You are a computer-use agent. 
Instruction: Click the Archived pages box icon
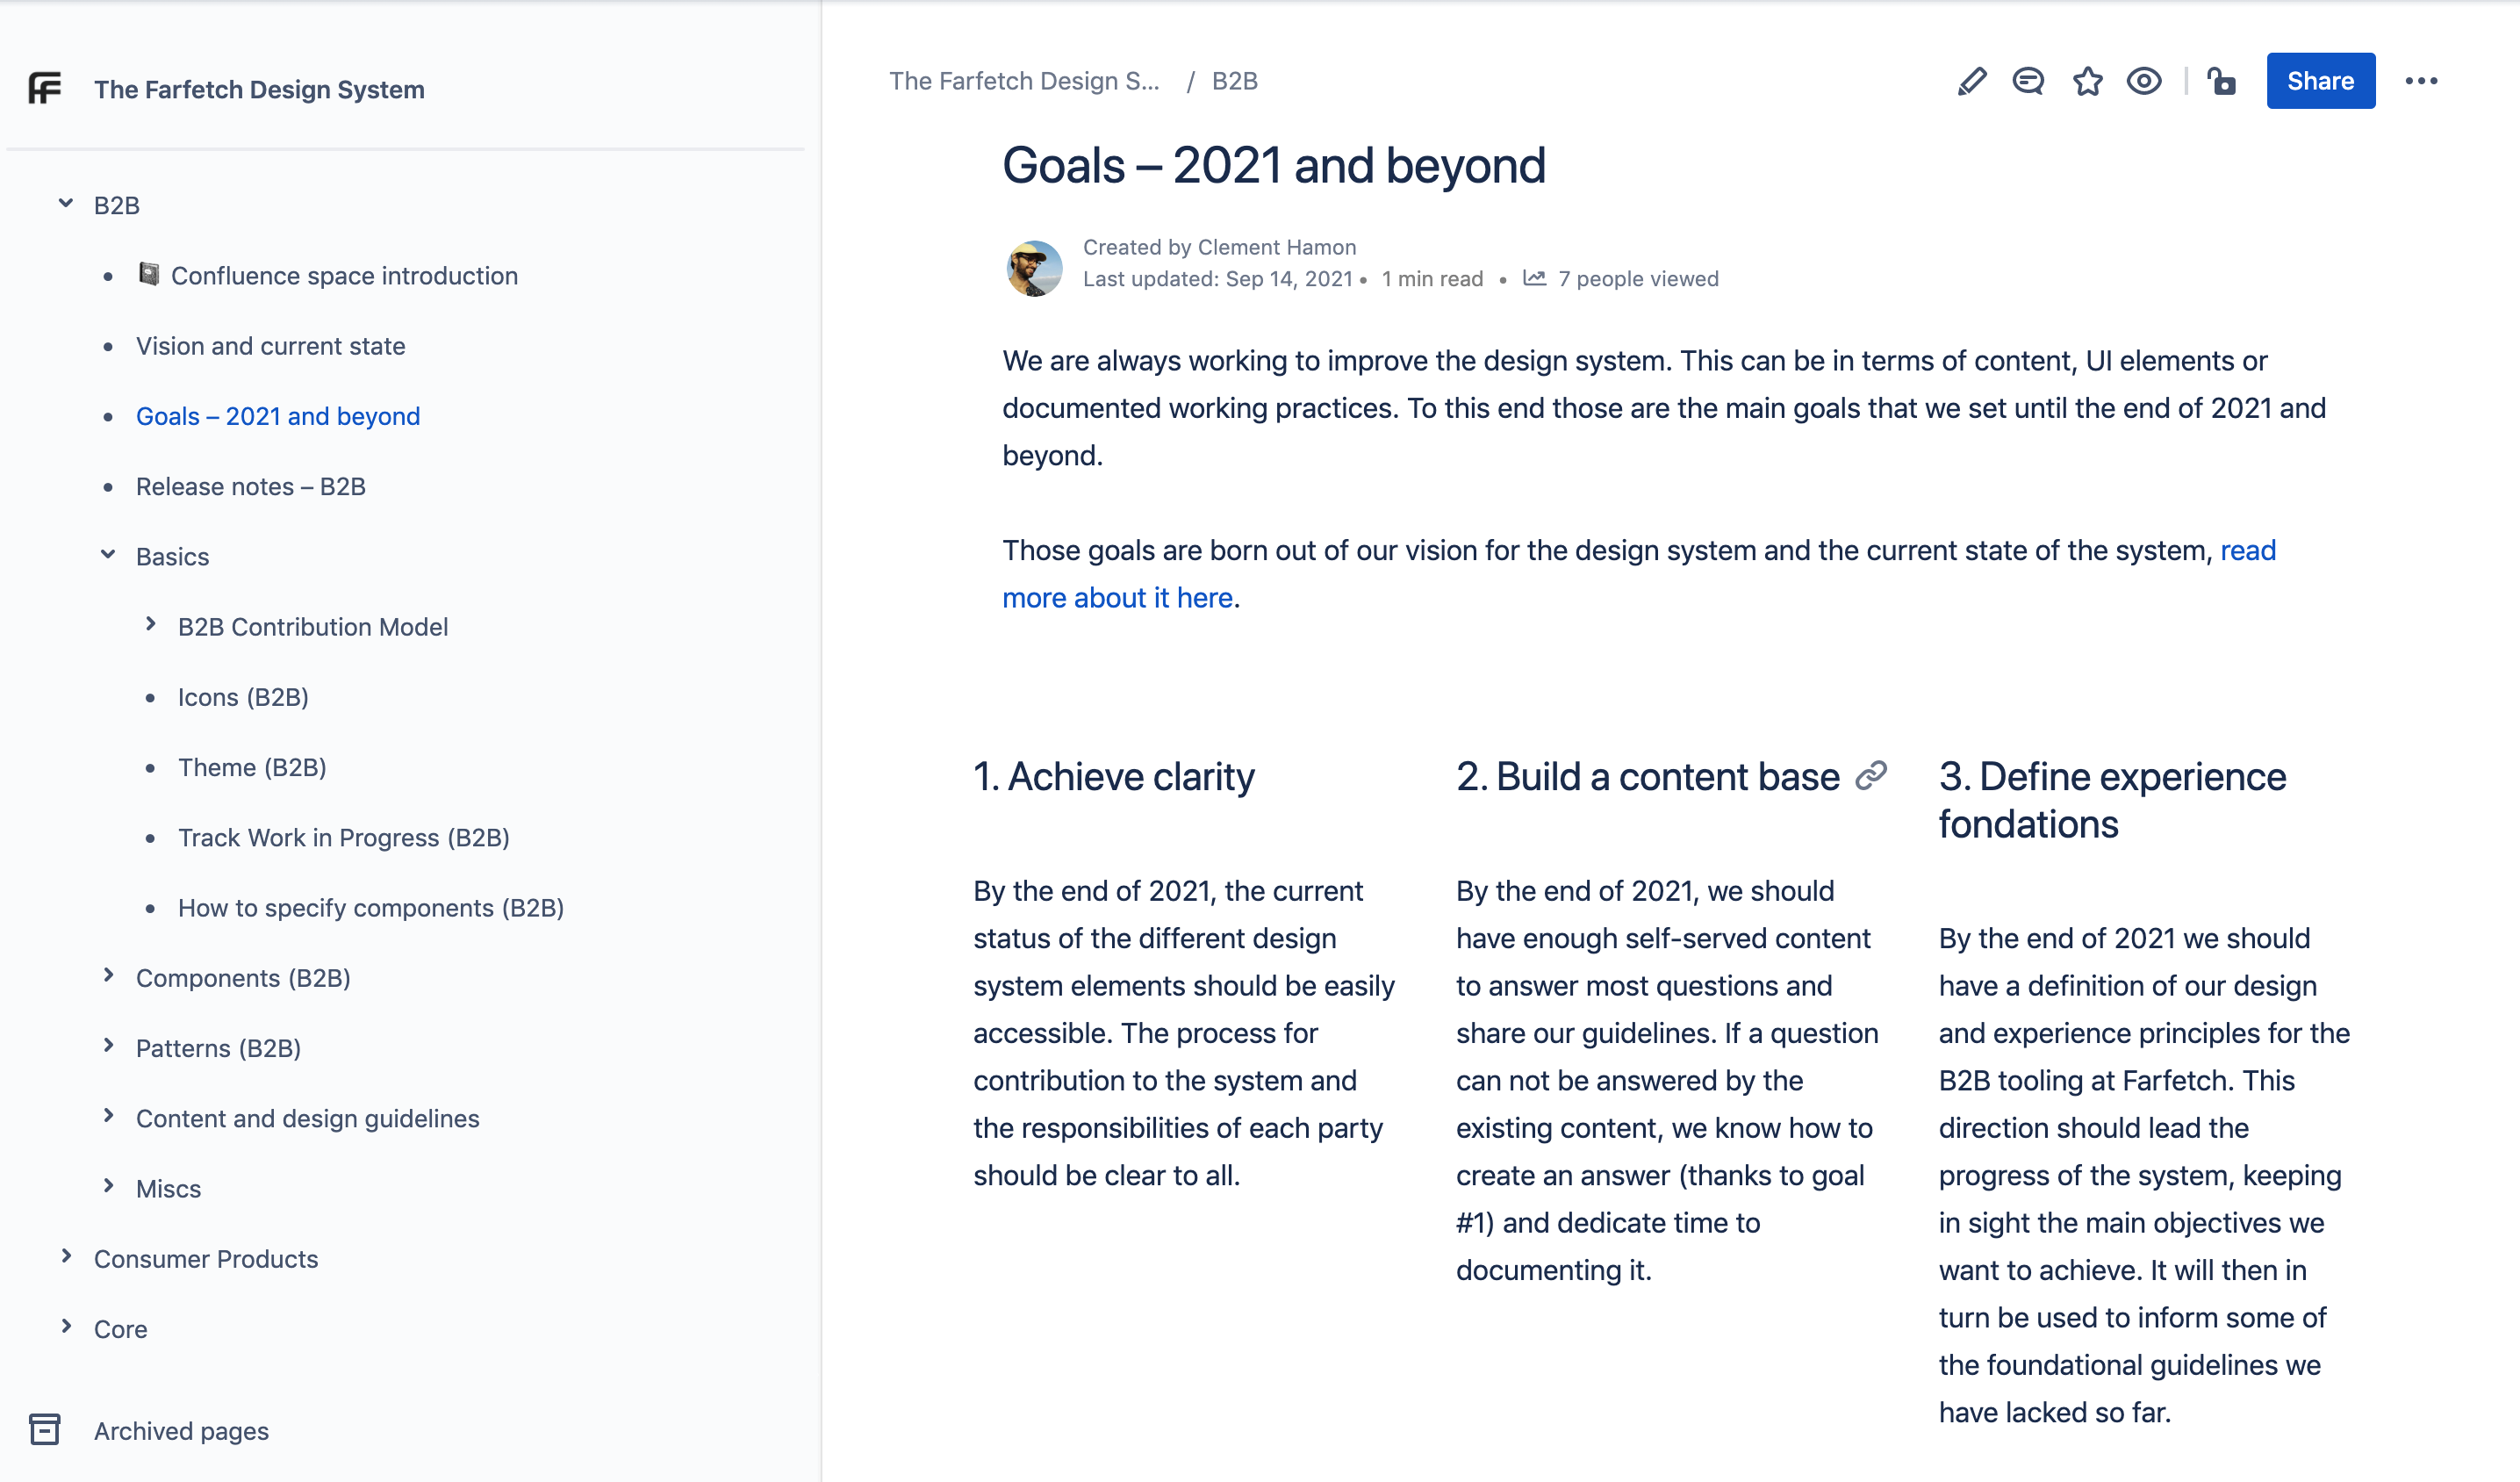click(x=45, y=1430)
